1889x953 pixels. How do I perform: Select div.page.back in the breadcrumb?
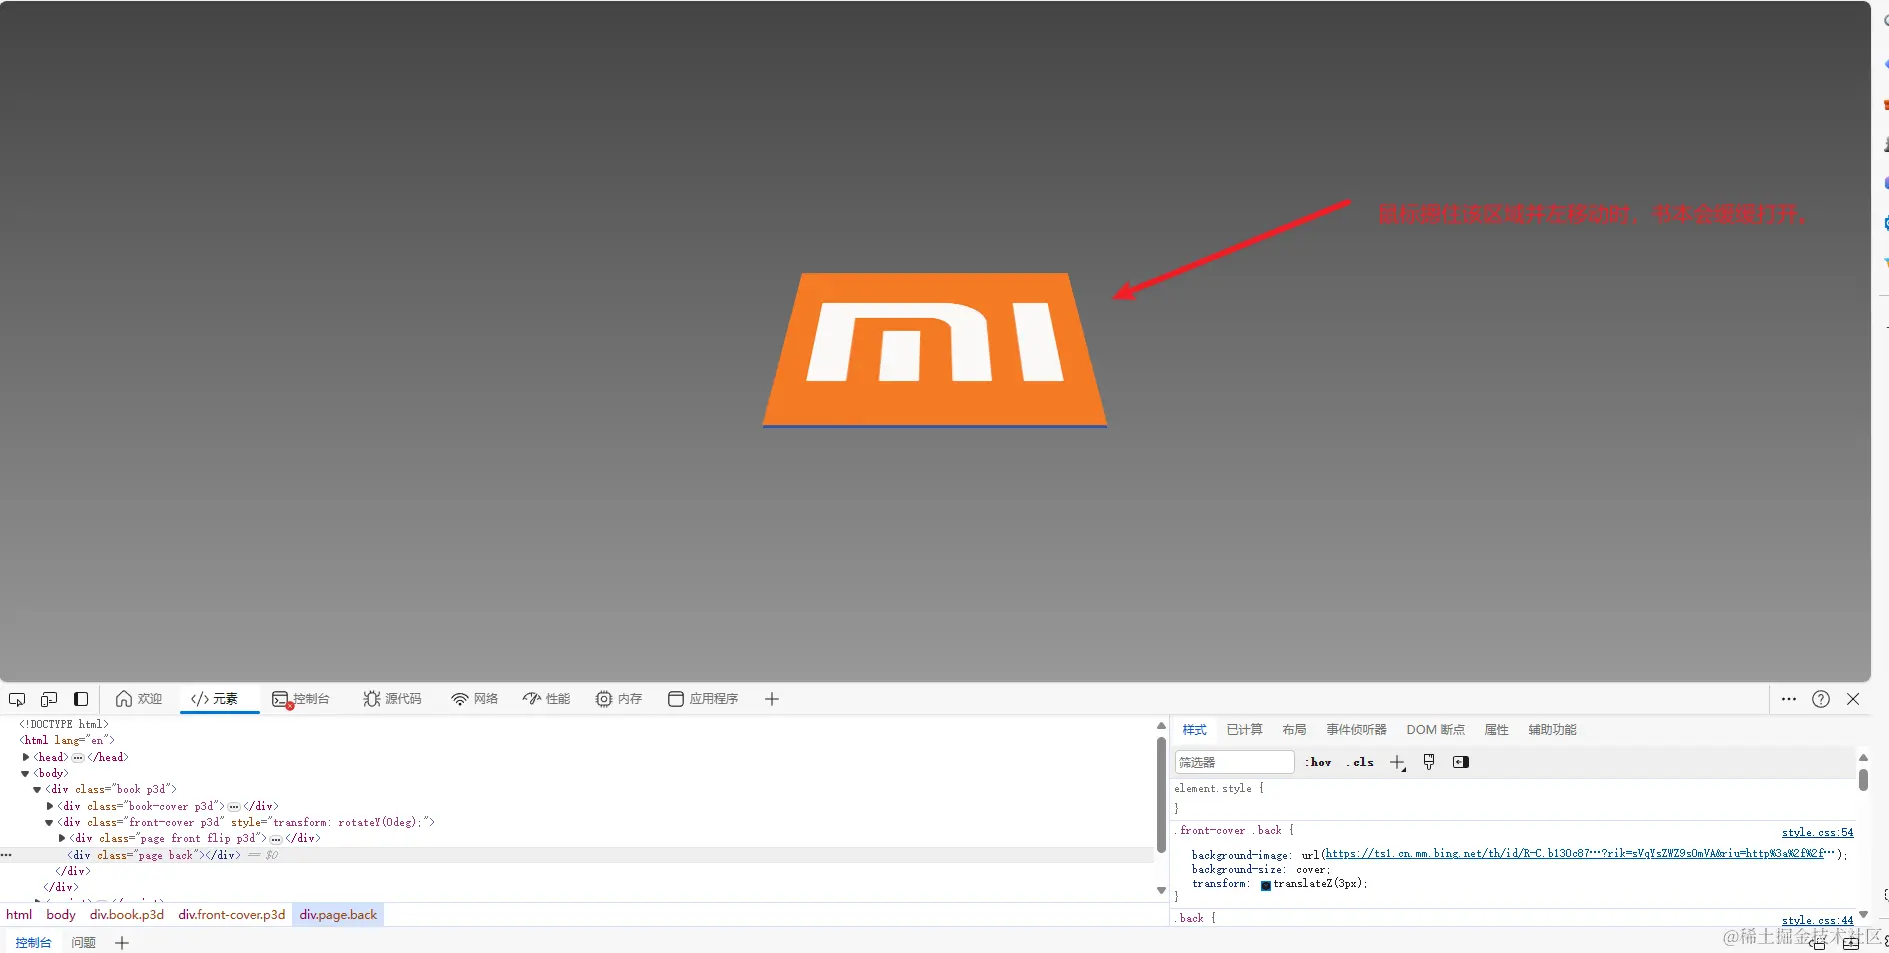338,915
